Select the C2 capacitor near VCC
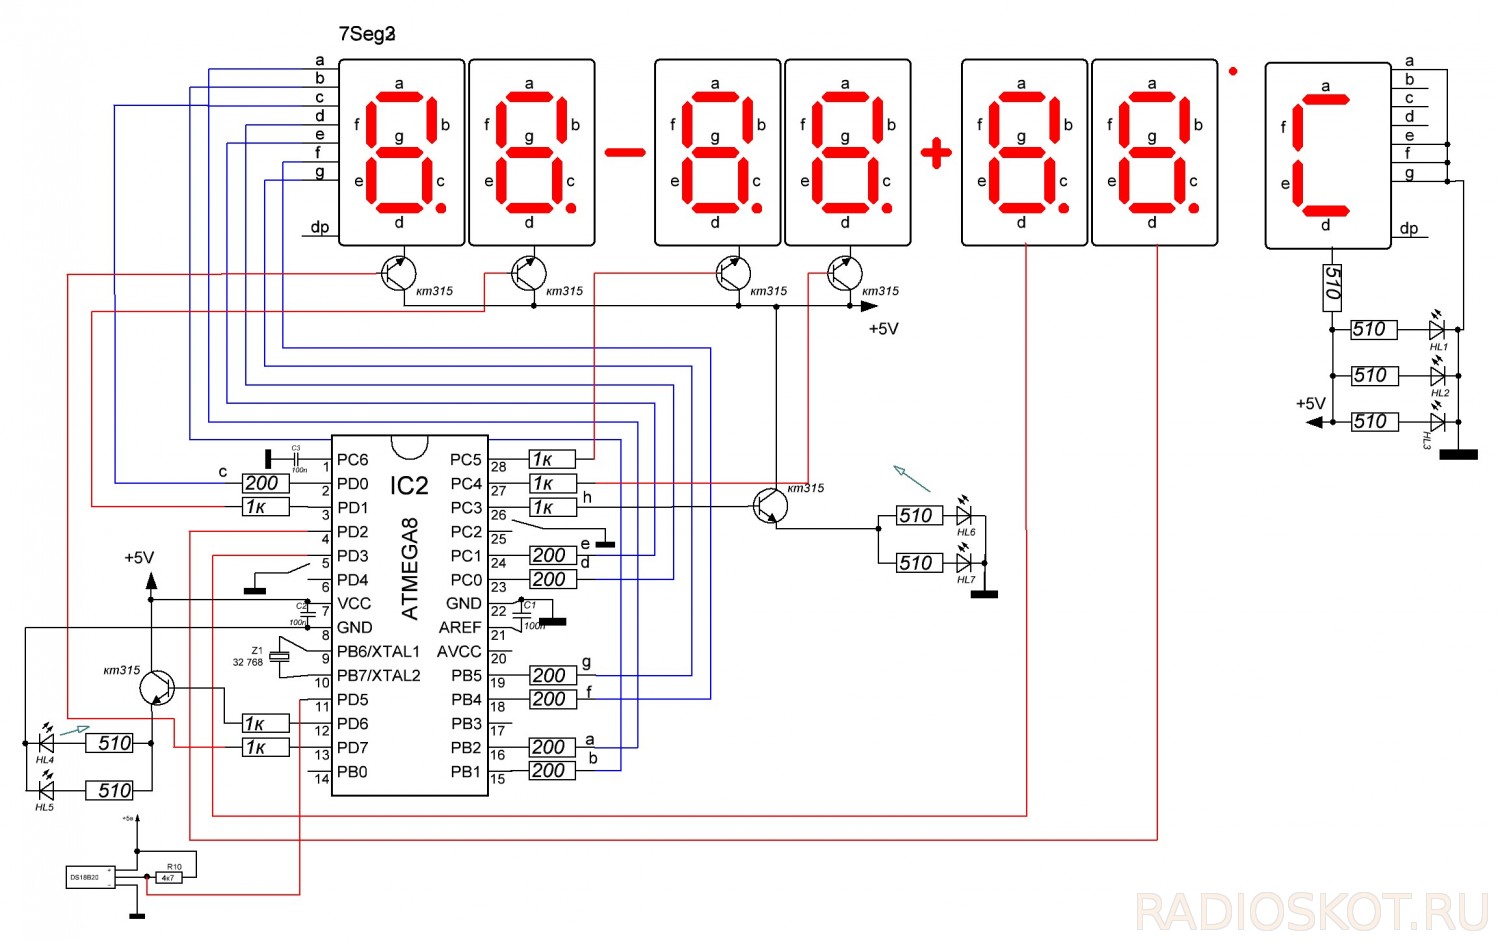1500x941 pixels. (308, 613)
